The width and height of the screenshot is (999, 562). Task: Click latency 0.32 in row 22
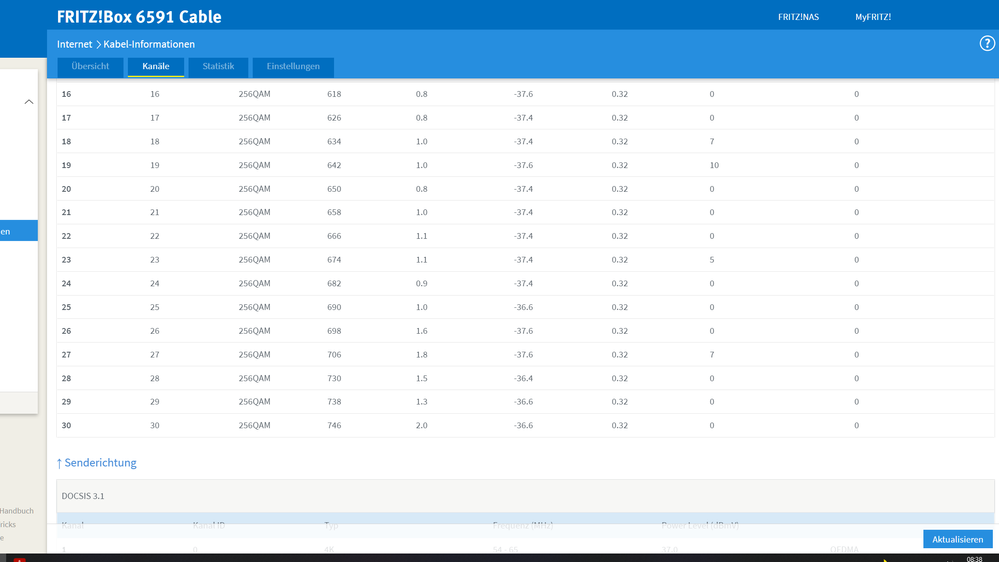point(619,236)
